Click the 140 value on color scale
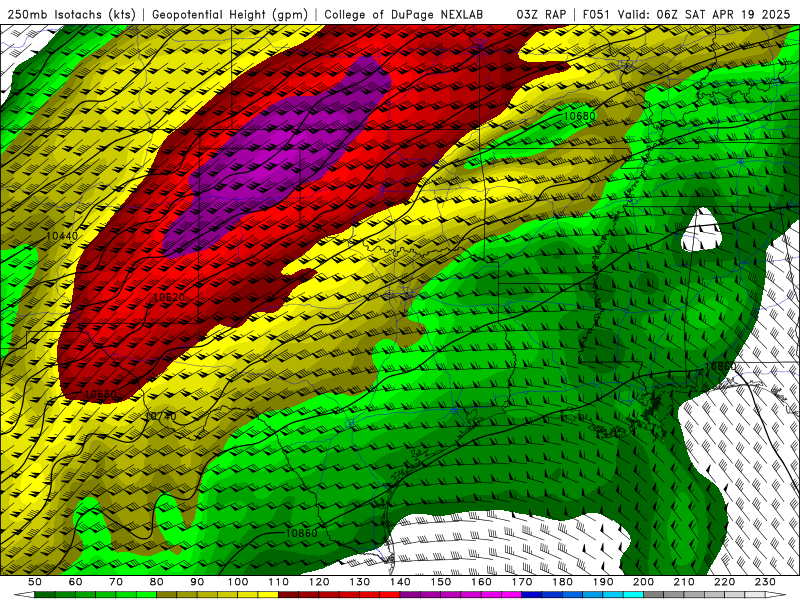 point(400,582)
